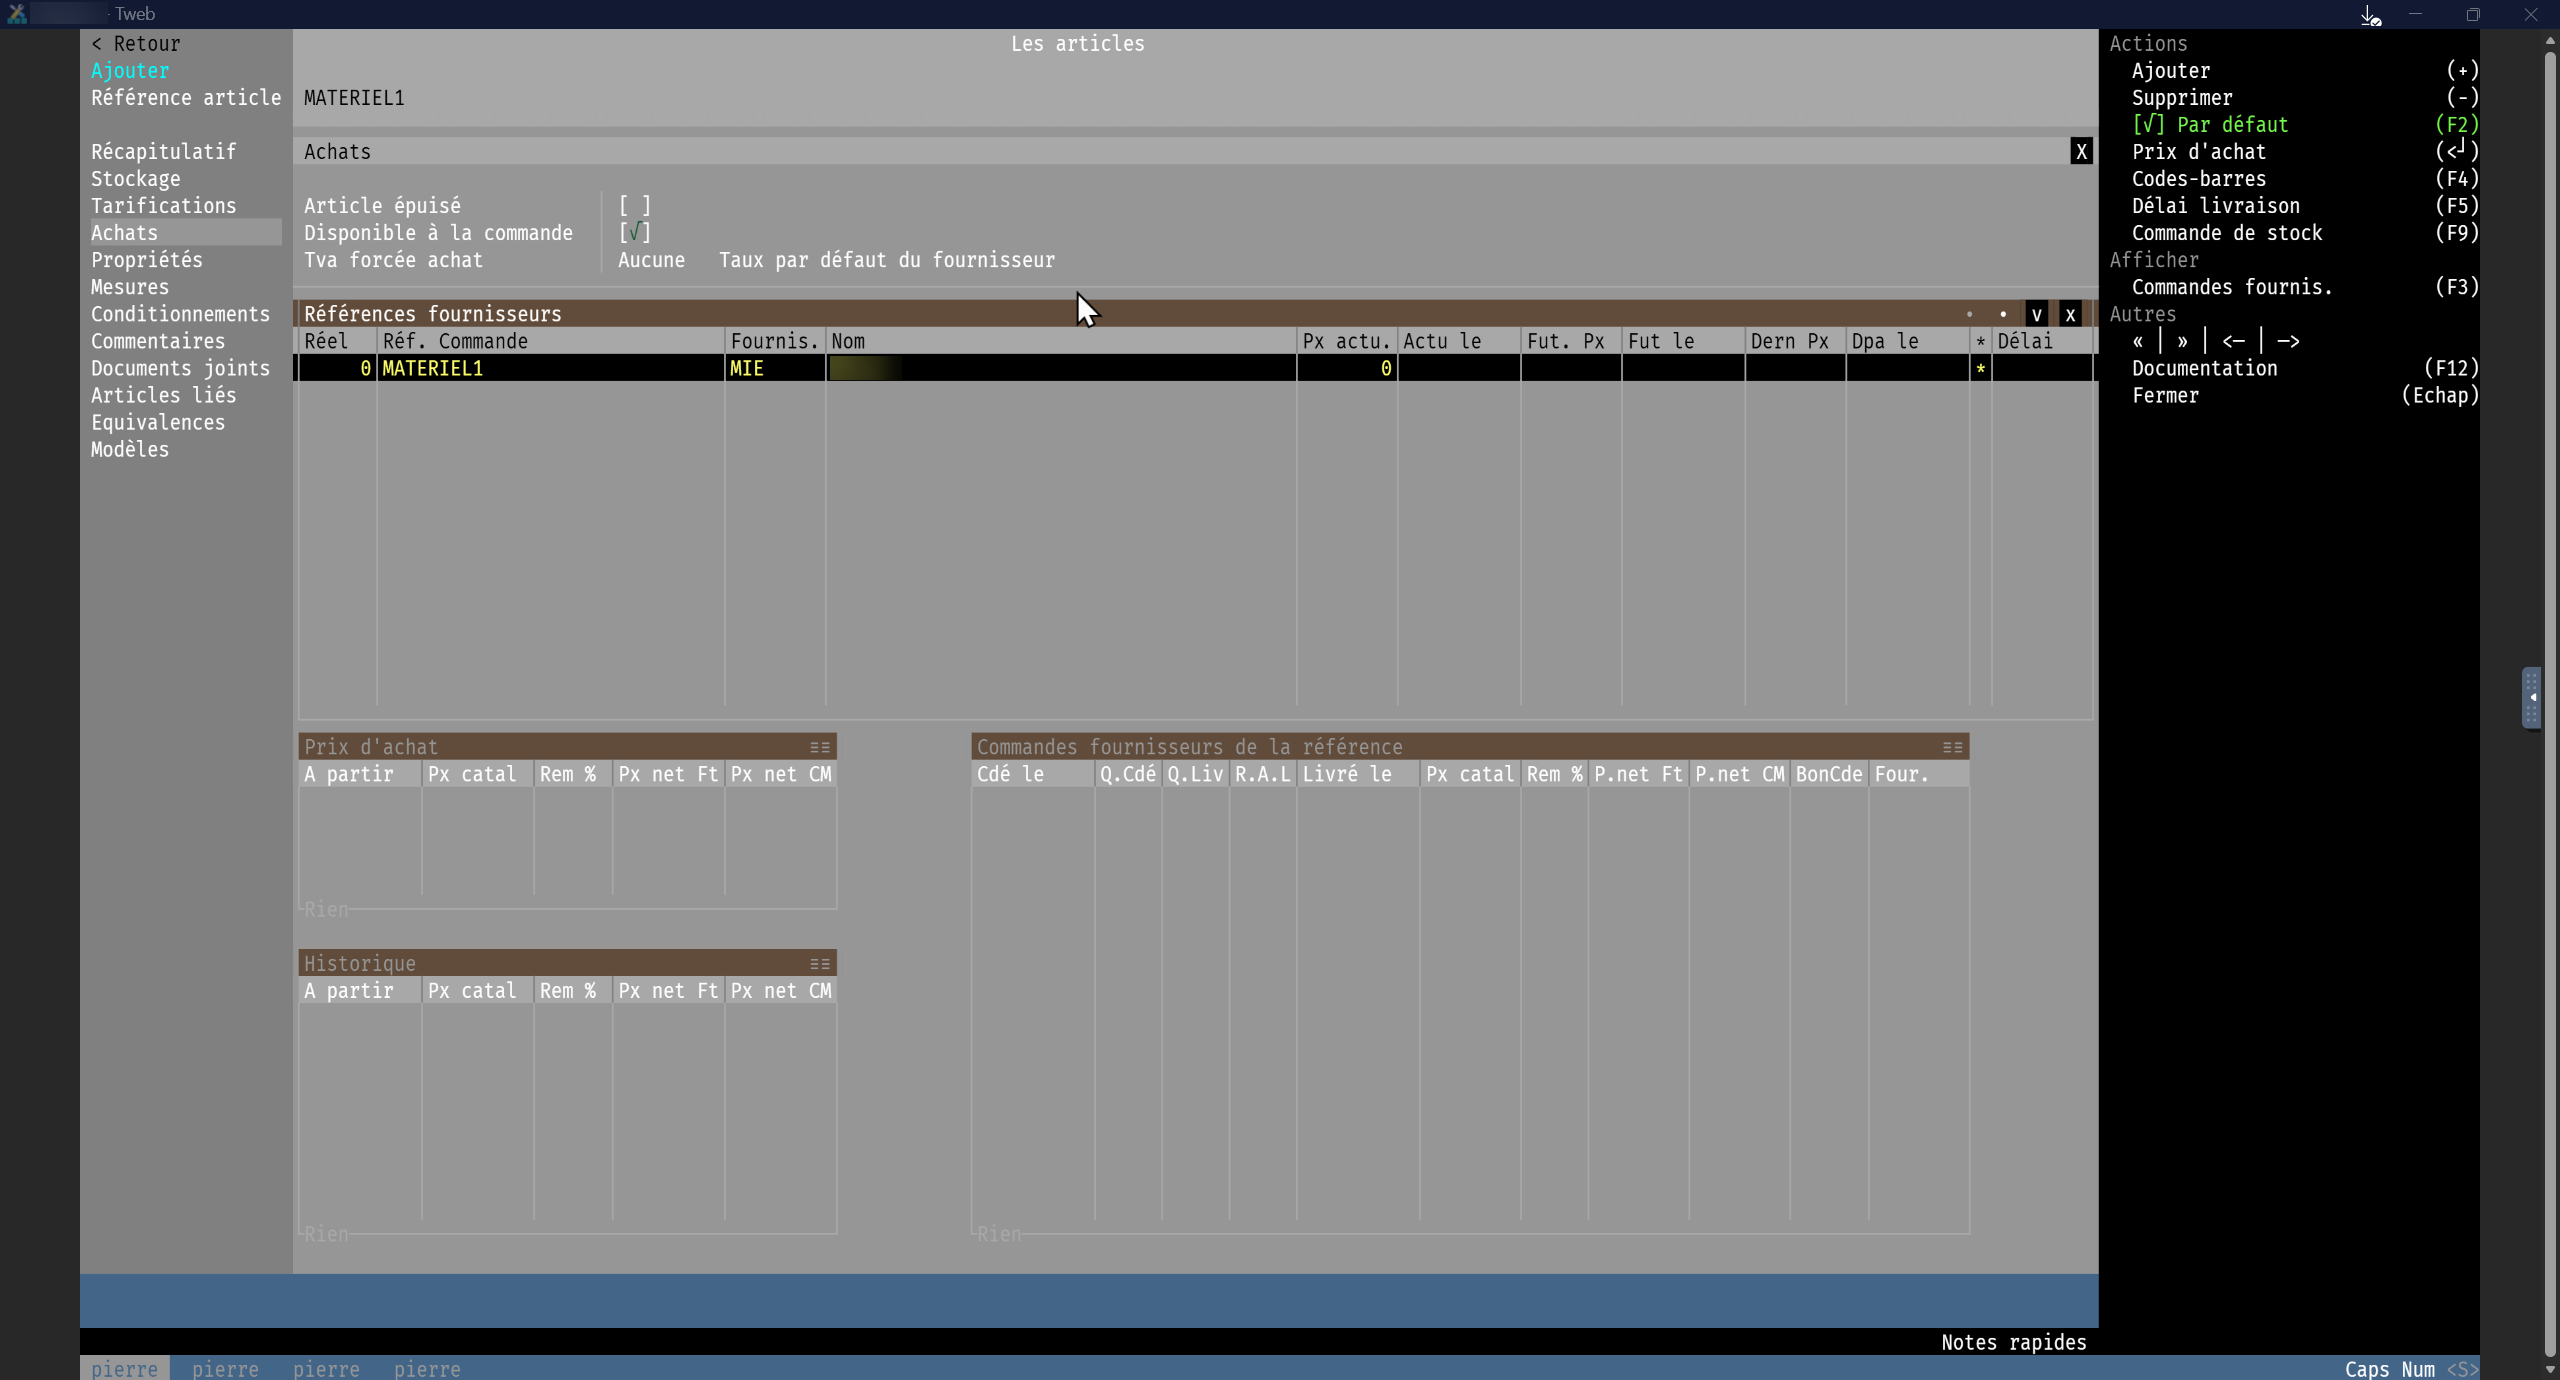Open the Tarifications section in sidebar
Viewport: 2560px width, 1380px height.
click(x=164, y=206)
